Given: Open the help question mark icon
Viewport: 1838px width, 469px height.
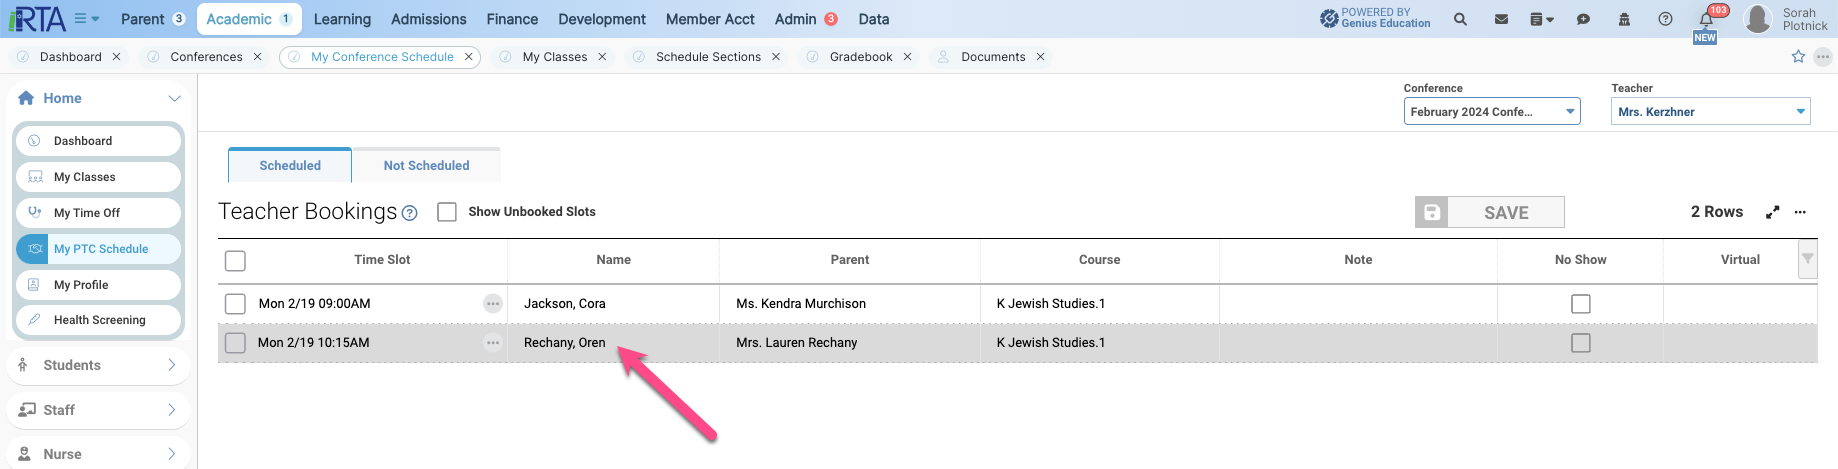Looking at the screenshot, I should click(1665, 19).
